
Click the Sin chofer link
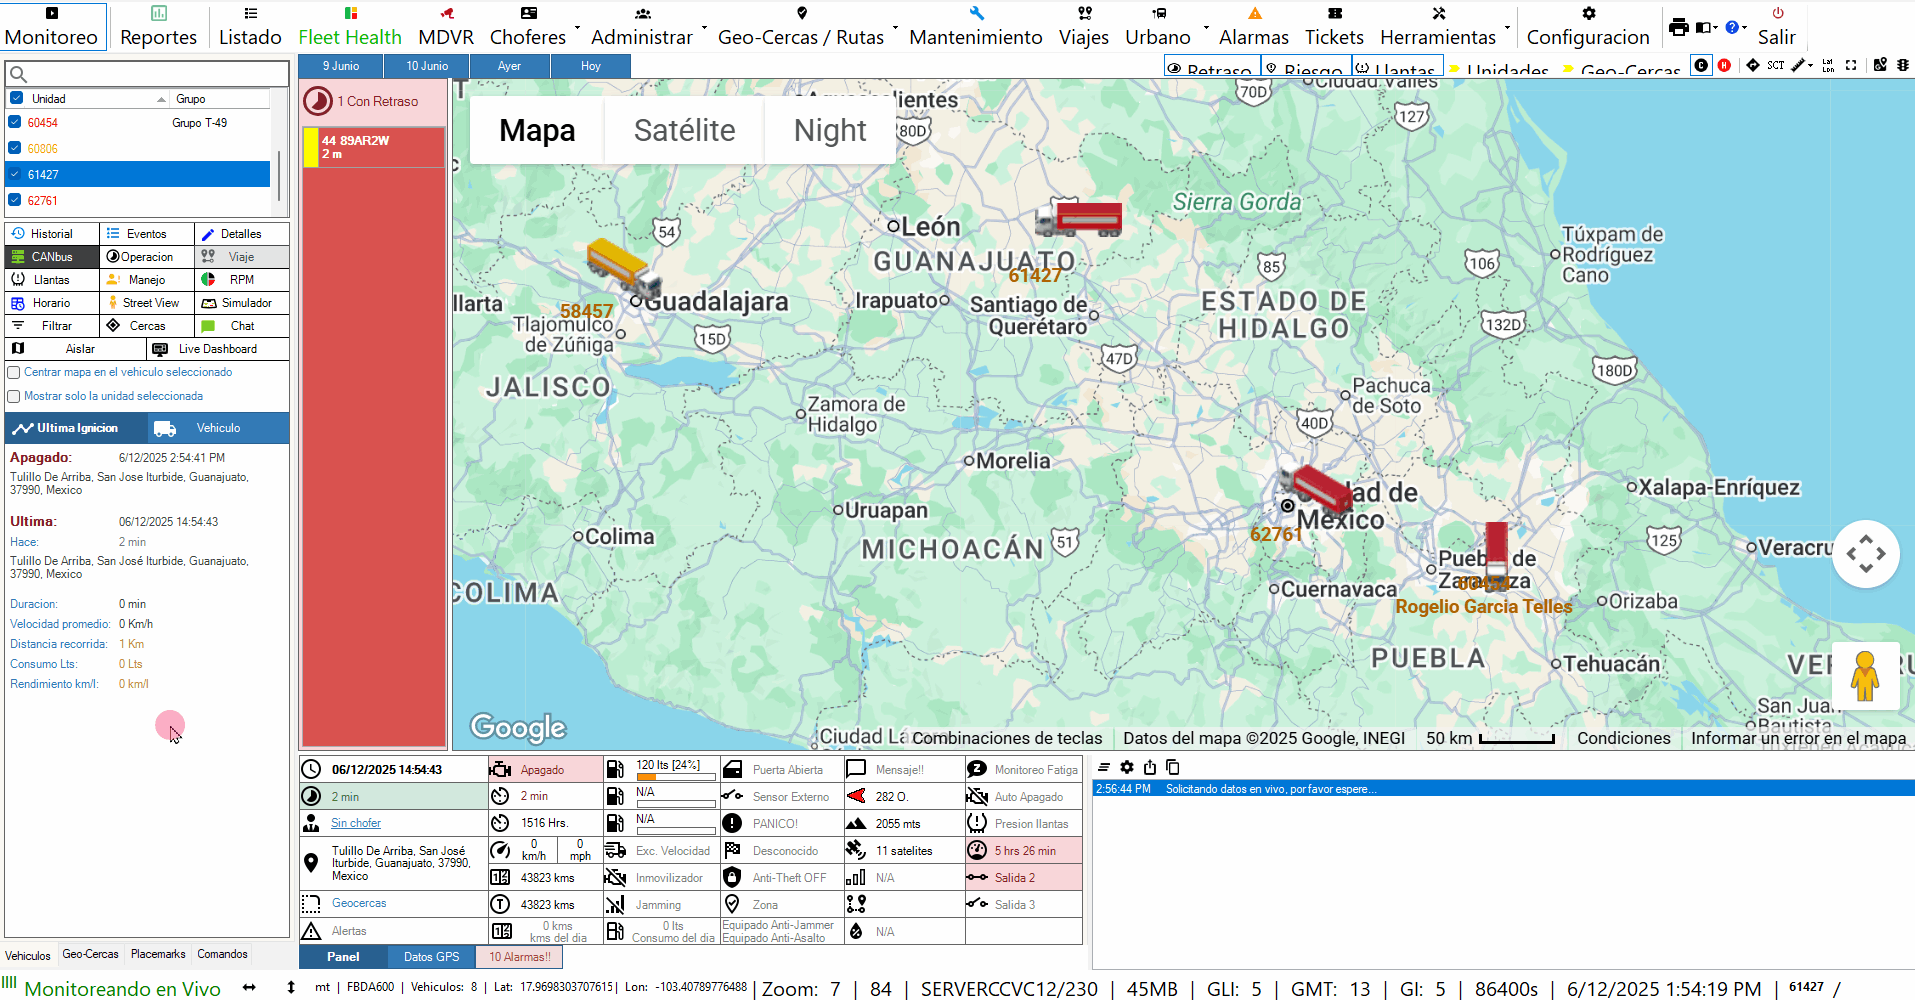click(356, 823)
